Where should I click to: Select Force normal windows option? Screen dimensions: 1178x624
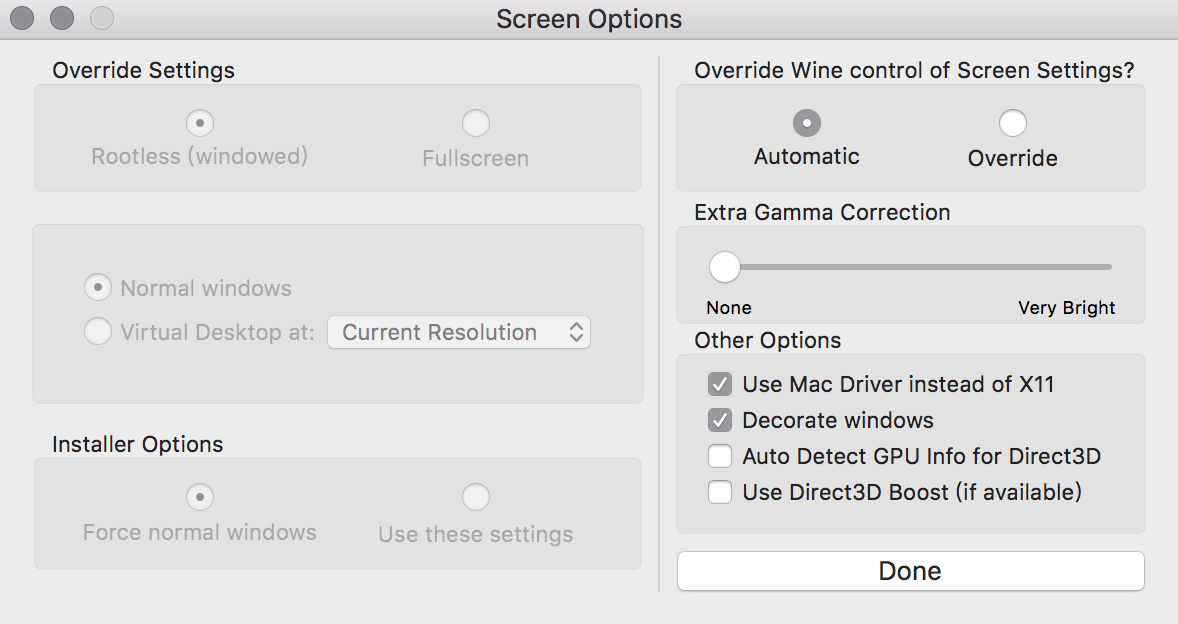point(200,496)
